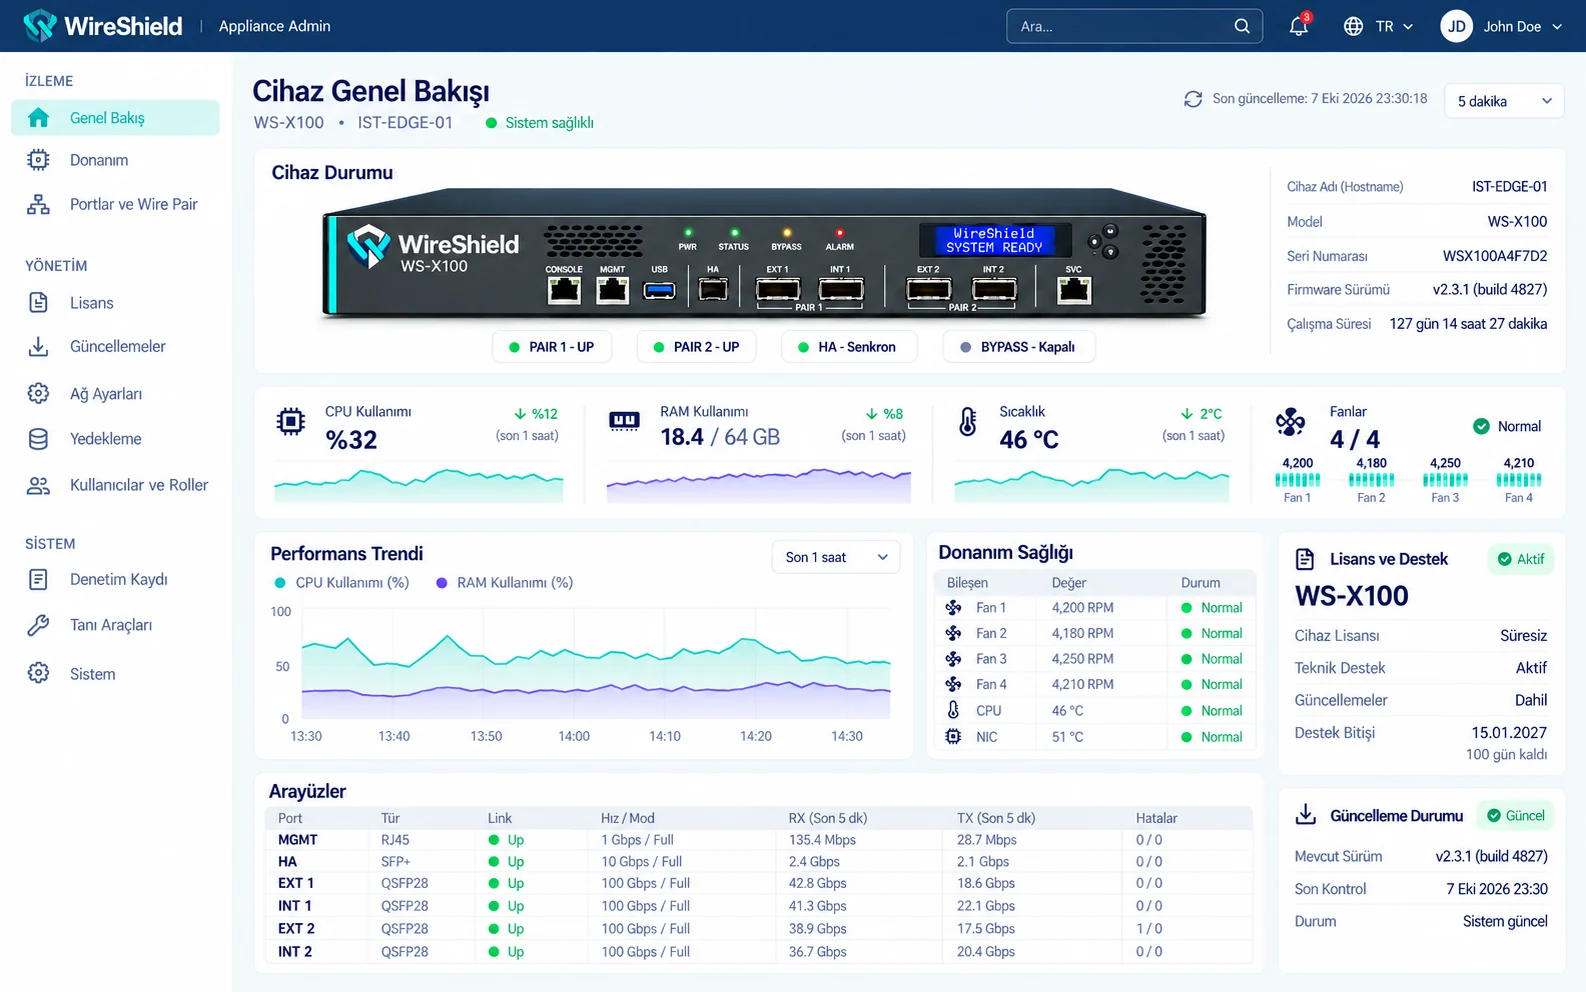Click the Fanlar fan icon
The image size is (1586, 992).
1290,421
